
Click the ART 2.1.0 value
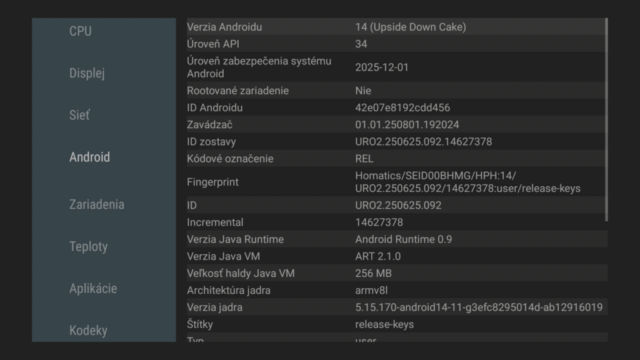(x=378, y=256)
